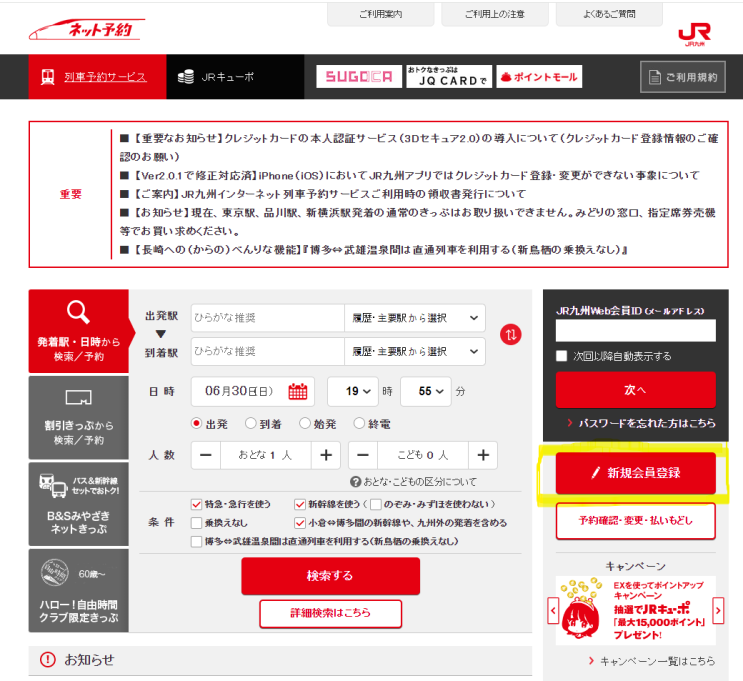This screenshot has width=743, height=681.
Task: Open the SUGOCA banner
Action: (x=359, y=77)
